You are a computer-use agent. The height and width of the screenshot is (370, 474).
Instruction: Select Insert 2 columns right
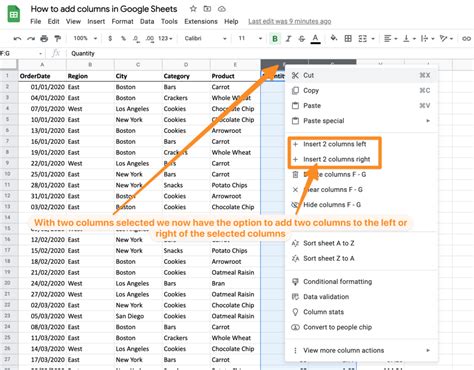click(x=362, y=159)
